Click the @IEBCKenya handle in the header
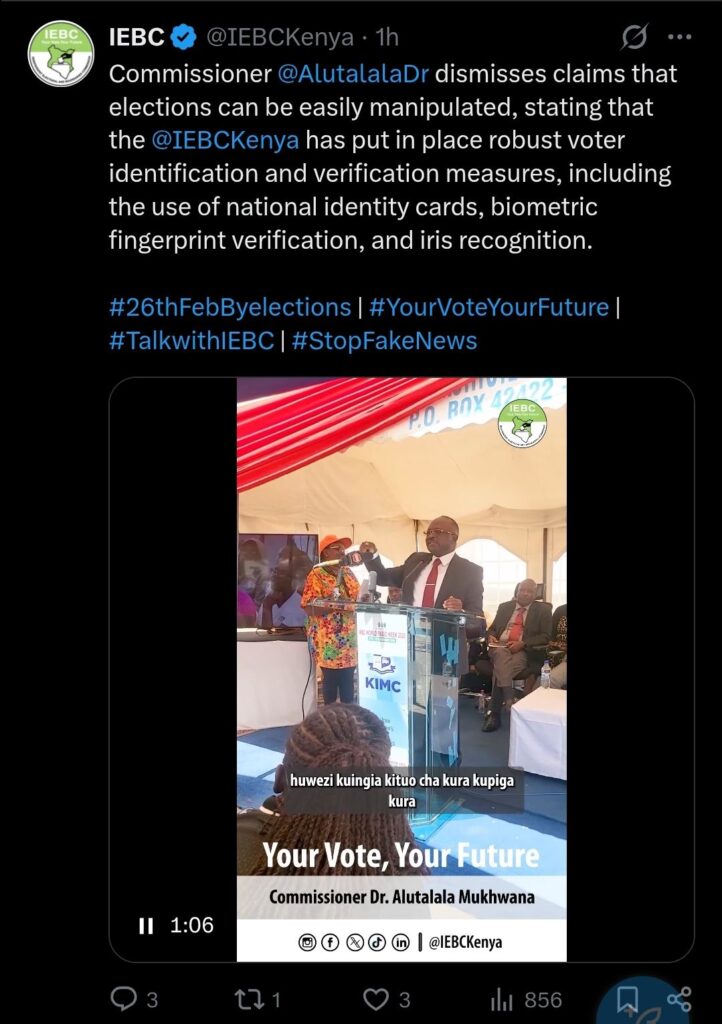Screen dimensions: 722x1024 click(280, 37)
